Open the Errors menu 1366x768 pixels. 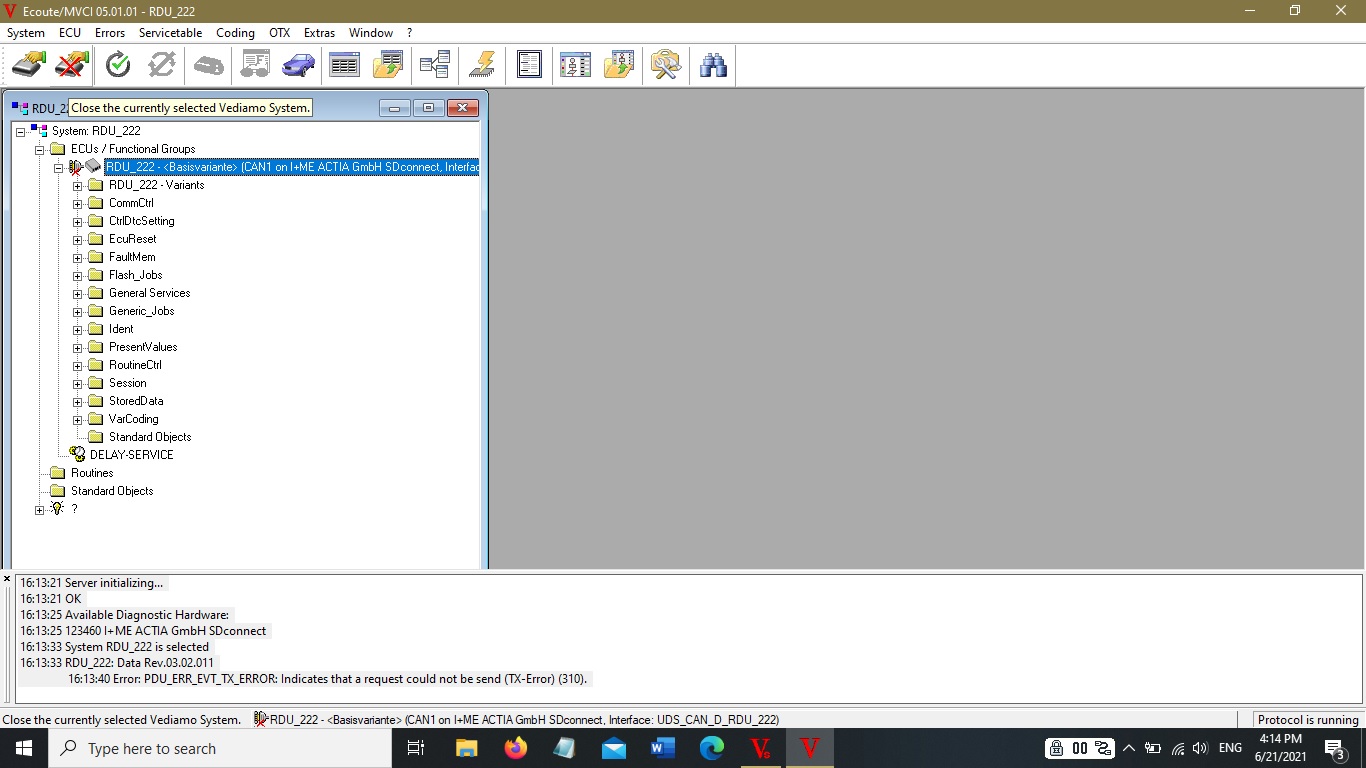tap(110, 33)
